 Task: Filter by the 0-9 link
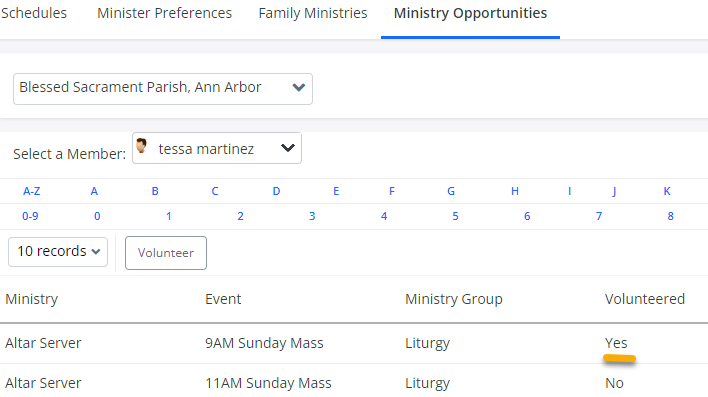[x=30, y=216]
